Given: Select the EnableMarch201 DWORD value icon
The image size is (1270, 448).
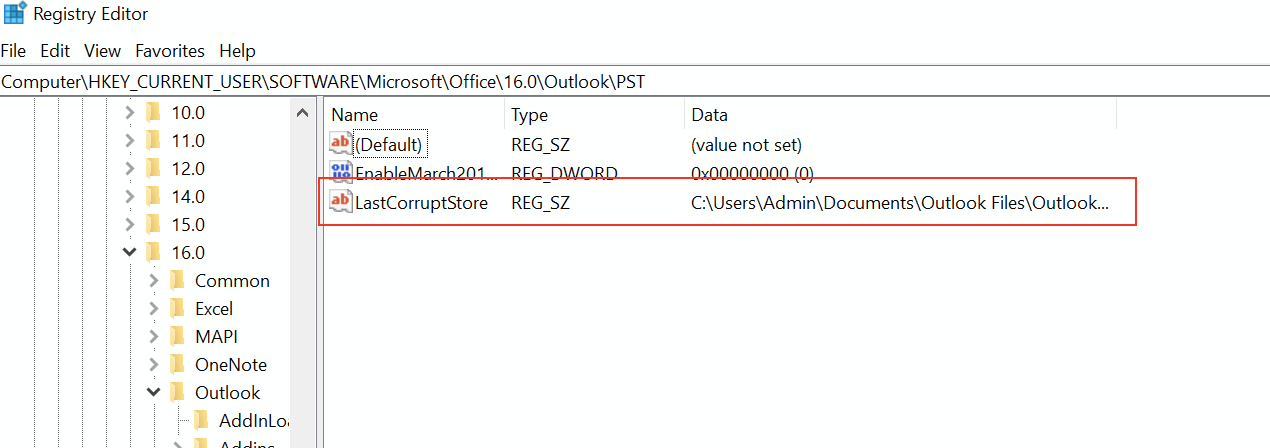Looking at the screenshot, I should [341, 173].
